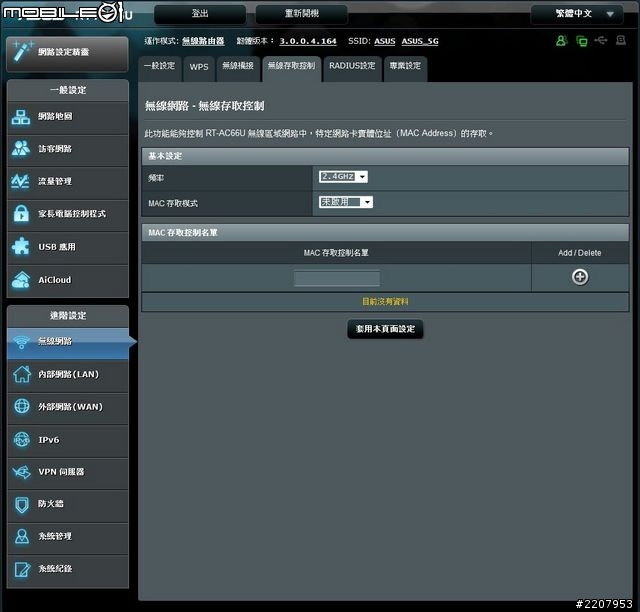Open the MAC 存取模式 dropdown
The width and height of the screenshot is (640, 612).
[346, 202]
